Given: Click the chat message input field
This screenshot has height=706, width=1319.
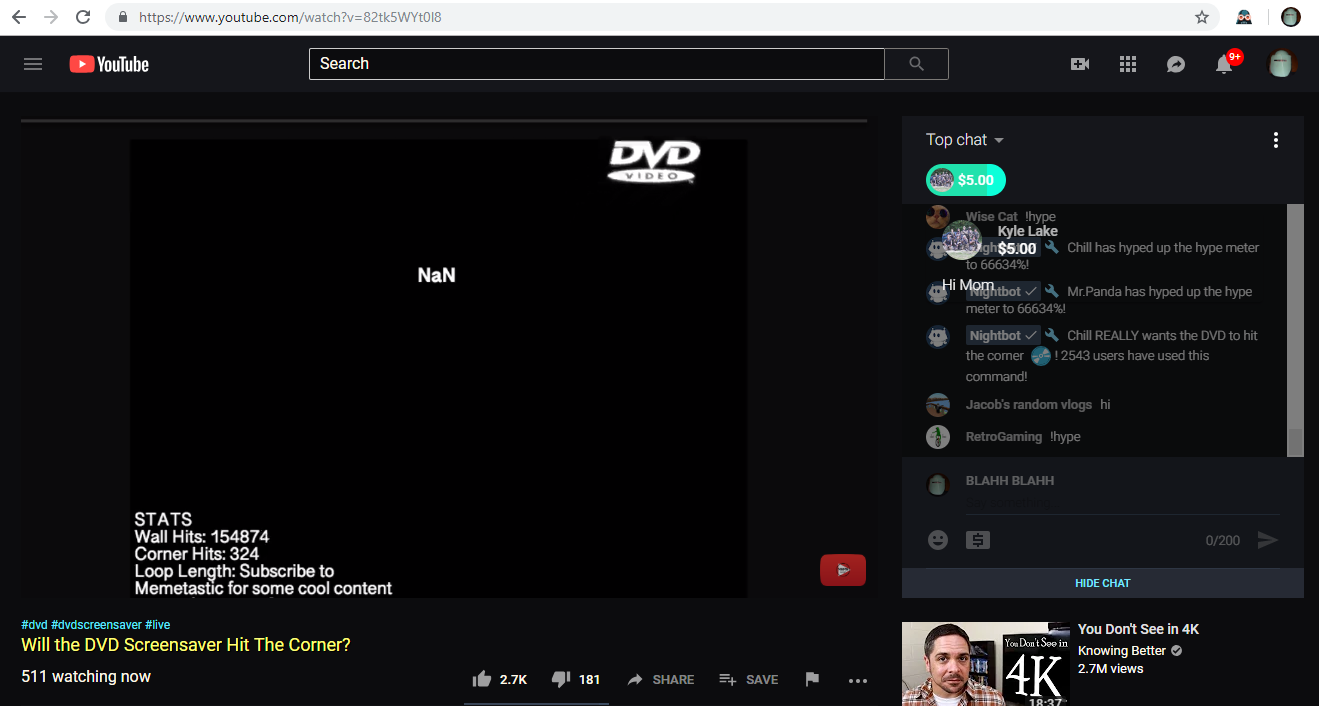Looking at the screenshot, I should [1122, 505].
